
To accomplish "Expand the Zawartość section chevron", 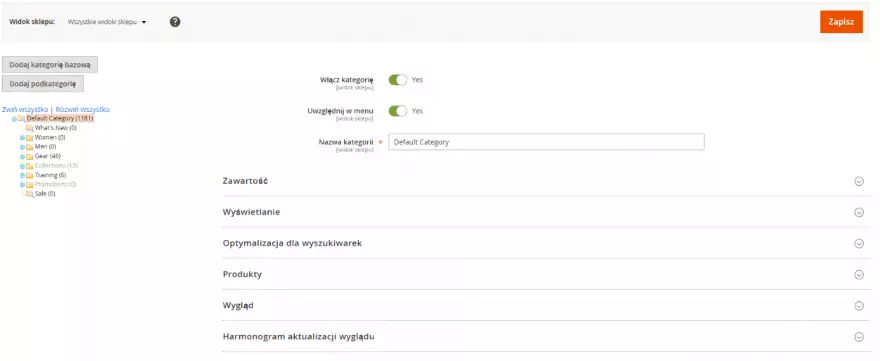I will (x=859, y=181).
